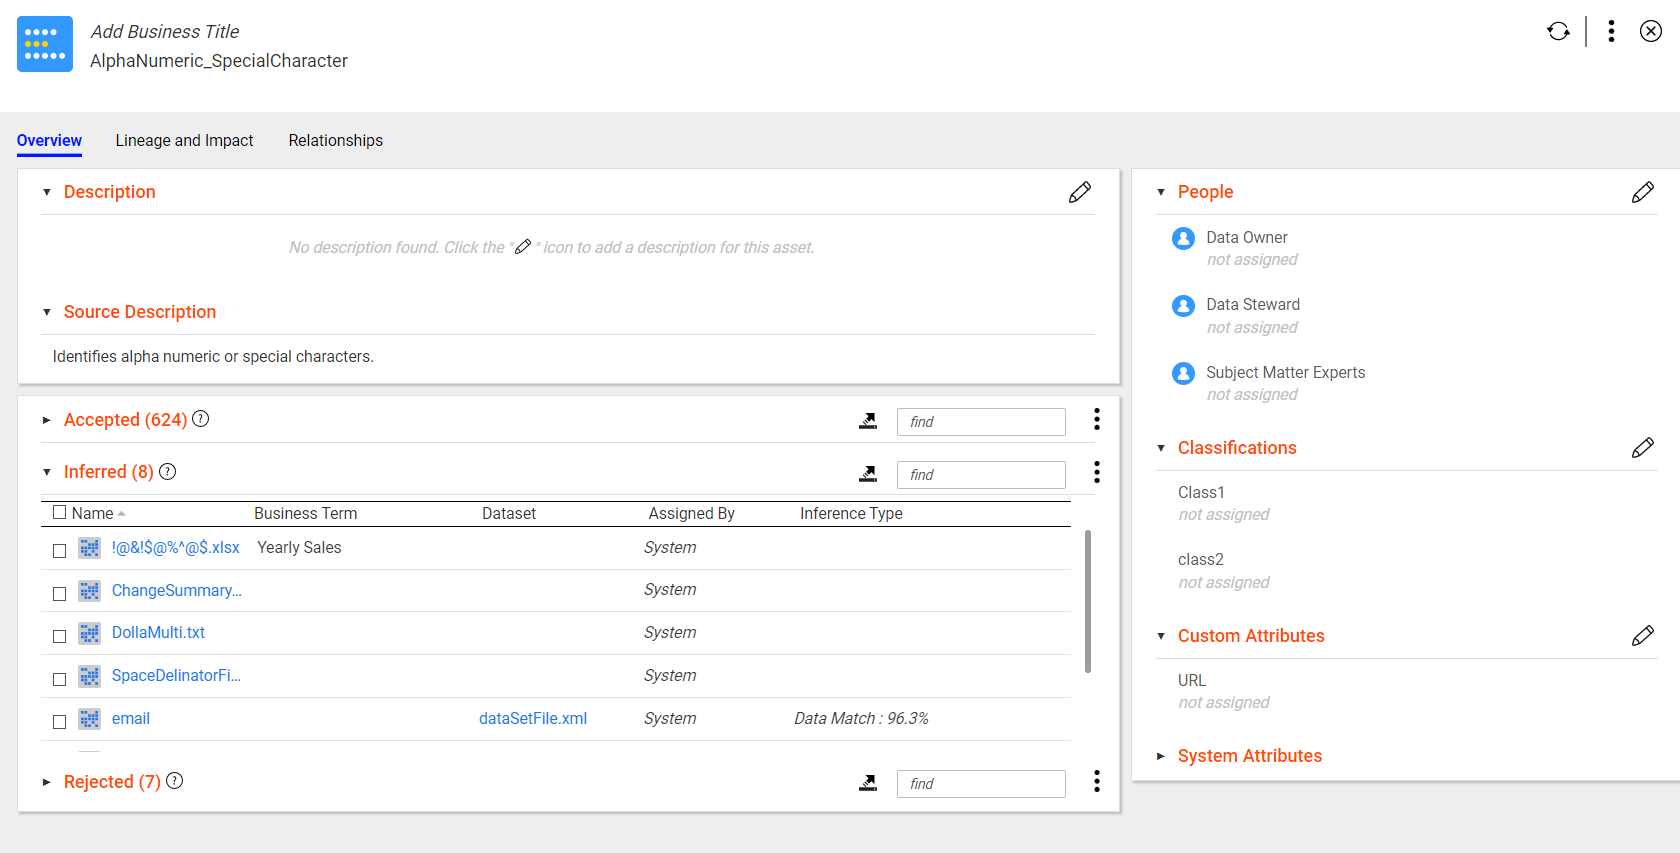Export the Inferred list with the export icon

tap(868, 474)
